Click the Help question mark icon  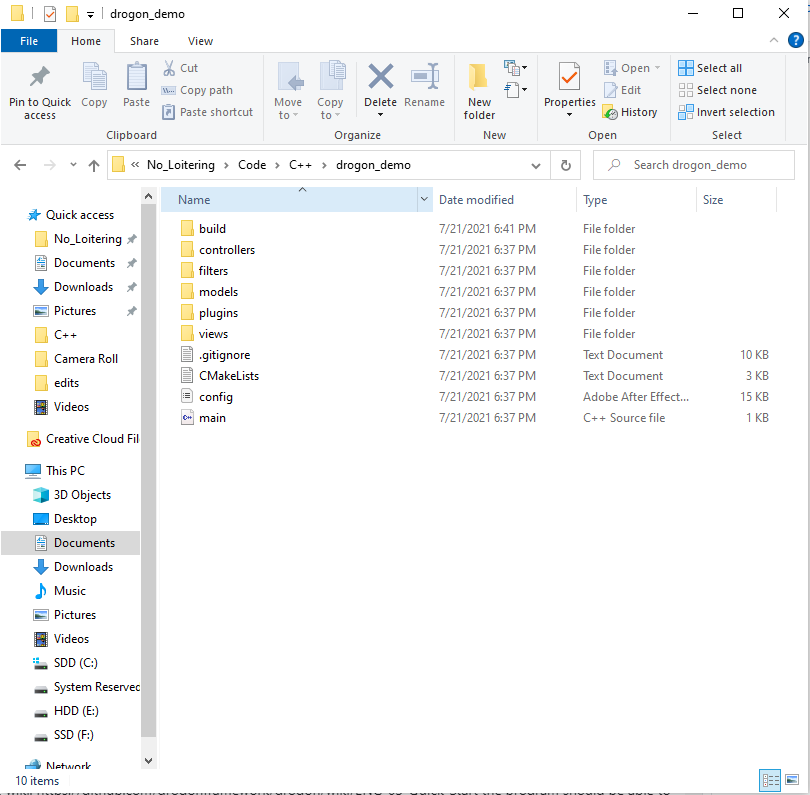(796, 40)
